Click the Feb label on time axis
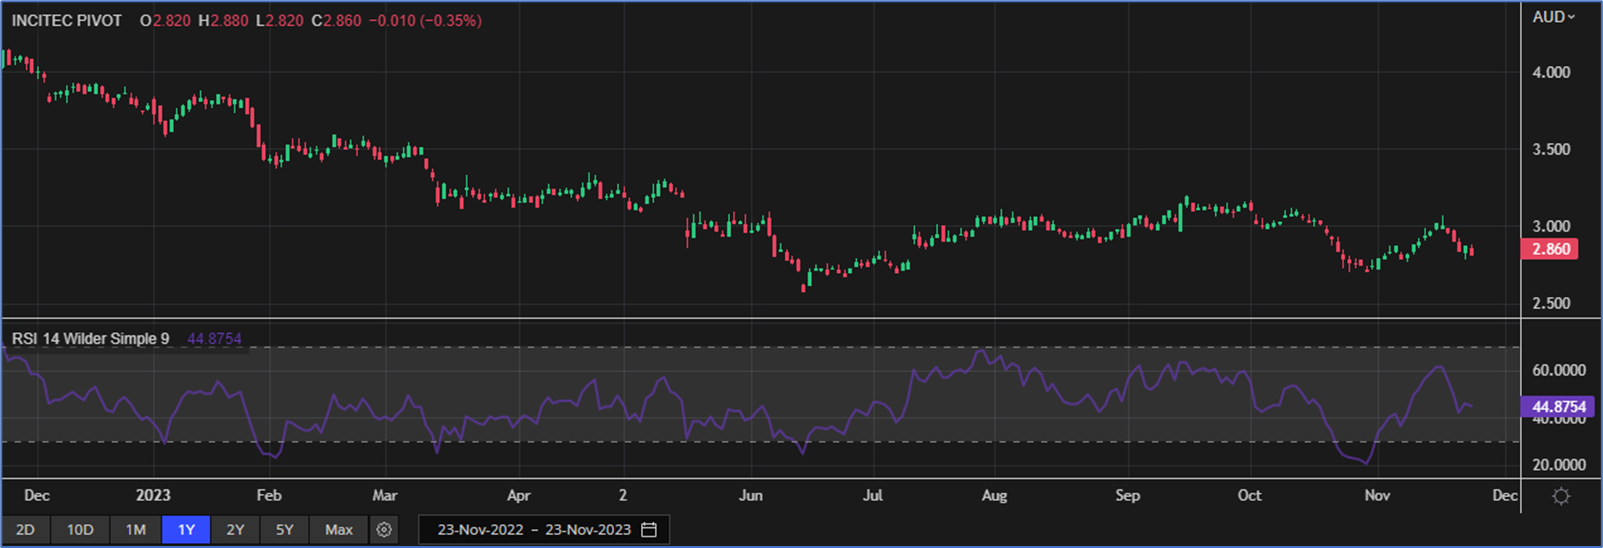Screen dimensions: 1603x548 coord(269,495)
